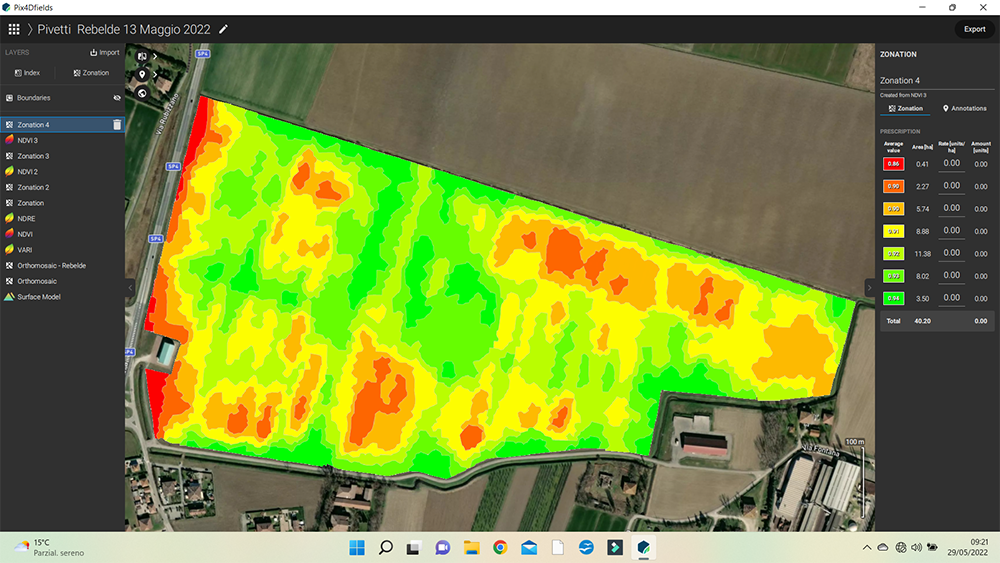The height and width of the screenshot is (563, 1000).
Task: Click the rate input field for 0.90 zone
Action: [951, 185]
